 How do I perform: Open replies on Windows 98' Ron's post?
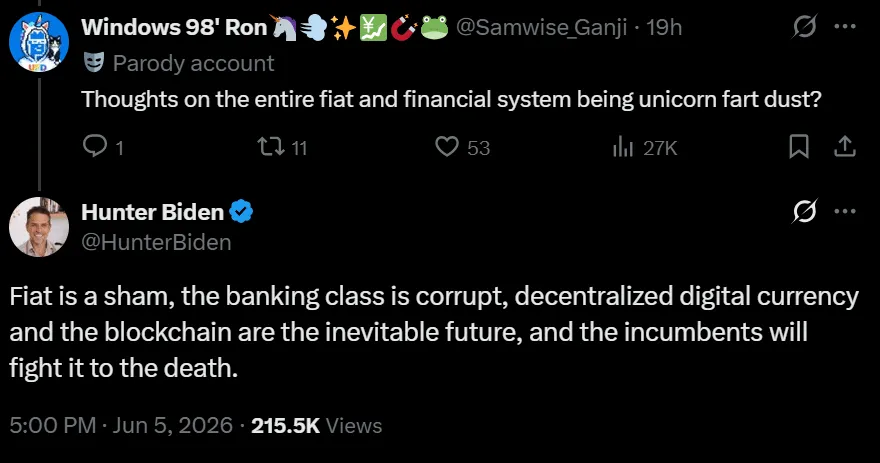pyautogui.click(x=103, y=147)
